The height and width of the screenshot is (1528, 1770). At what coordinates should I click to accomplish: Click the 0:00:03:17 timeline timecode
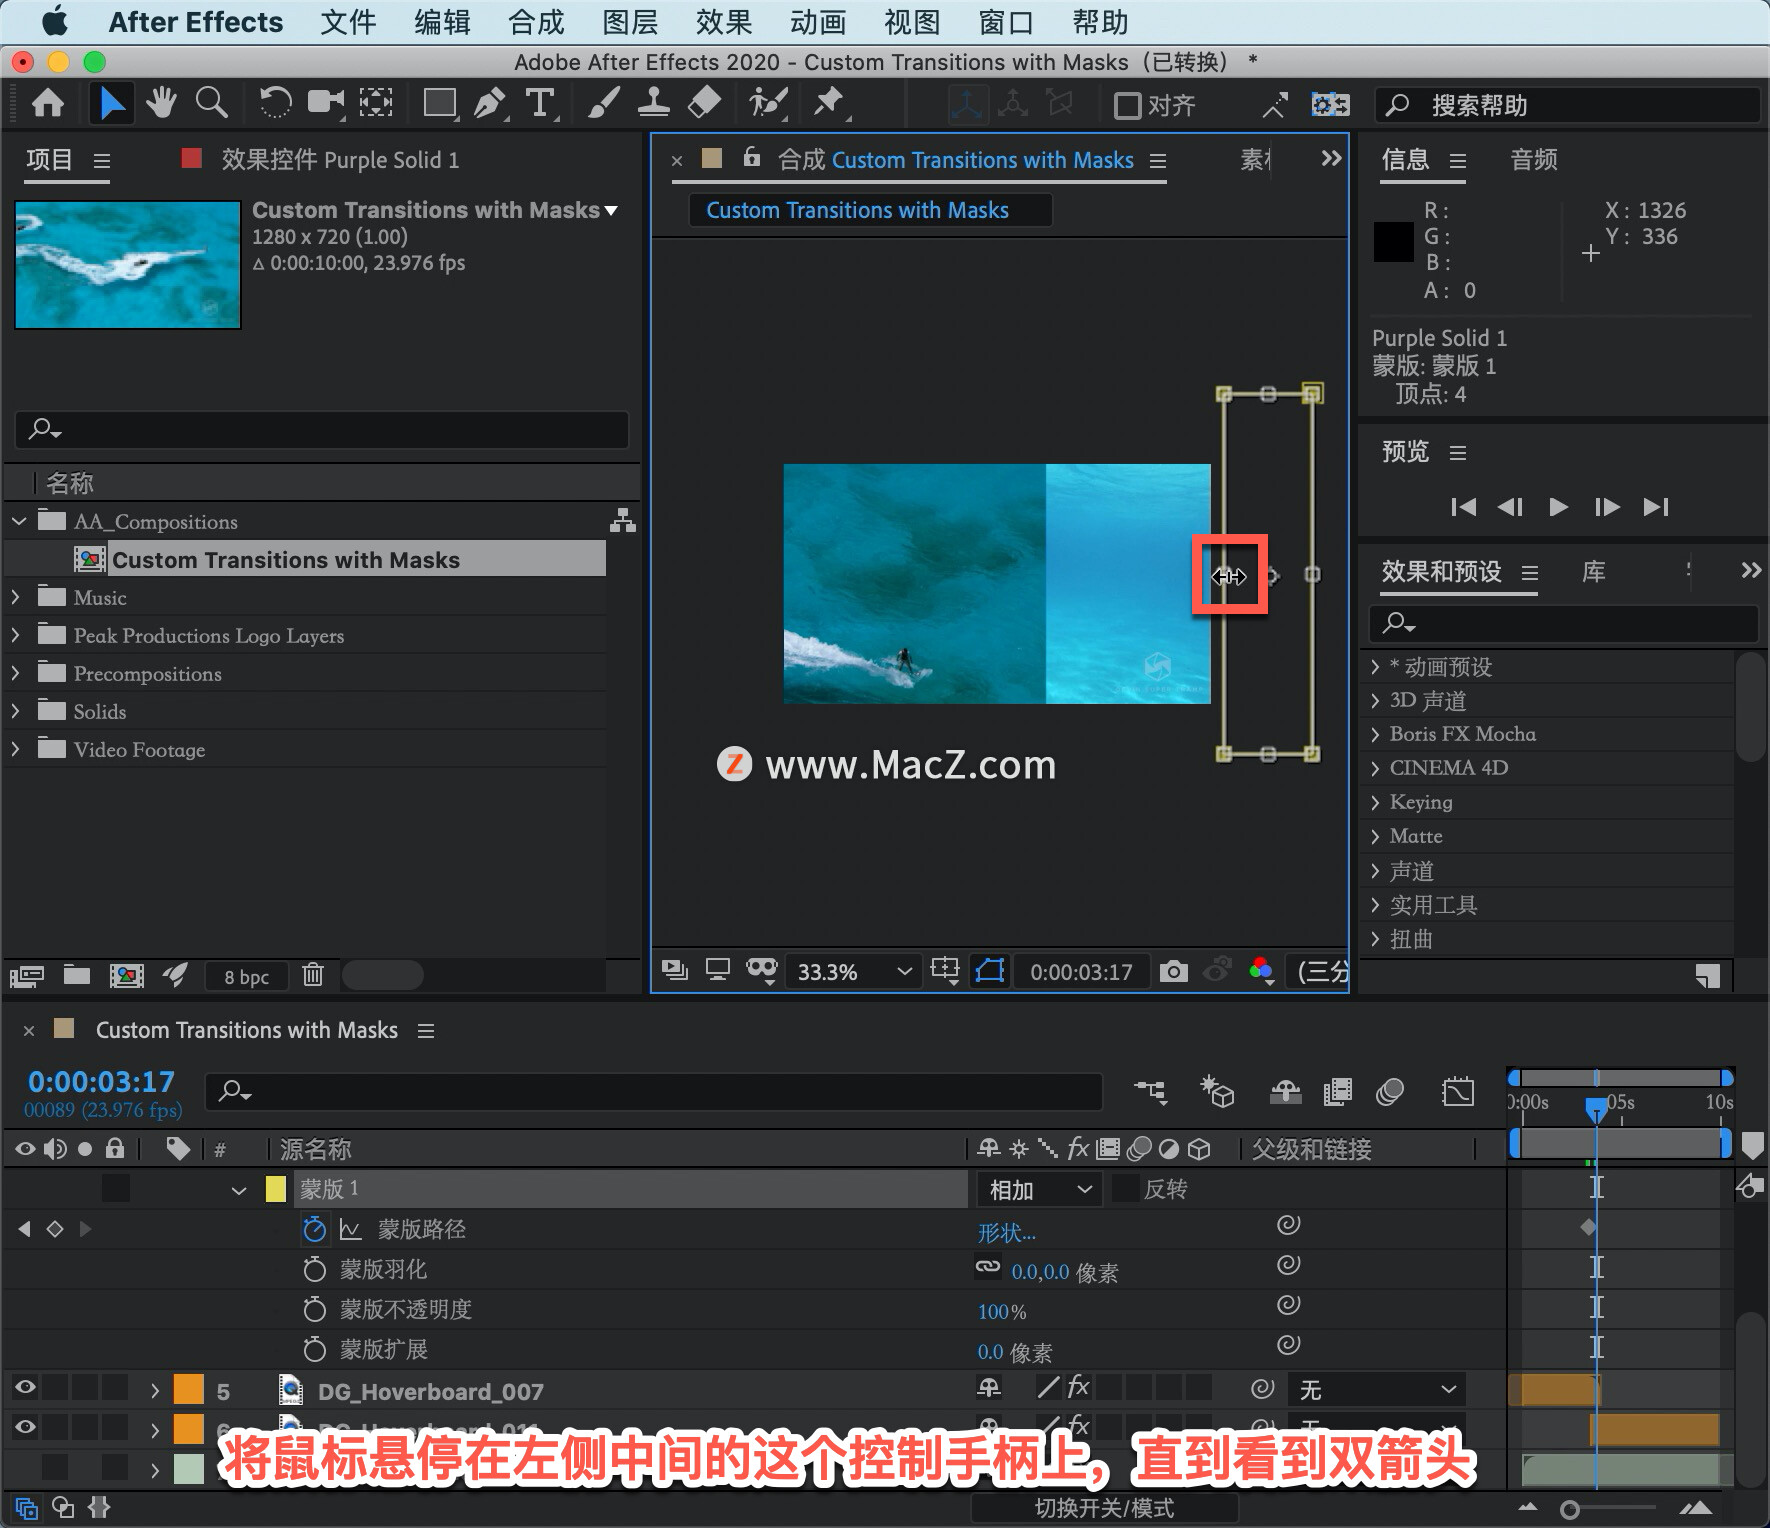(101, 1081)
